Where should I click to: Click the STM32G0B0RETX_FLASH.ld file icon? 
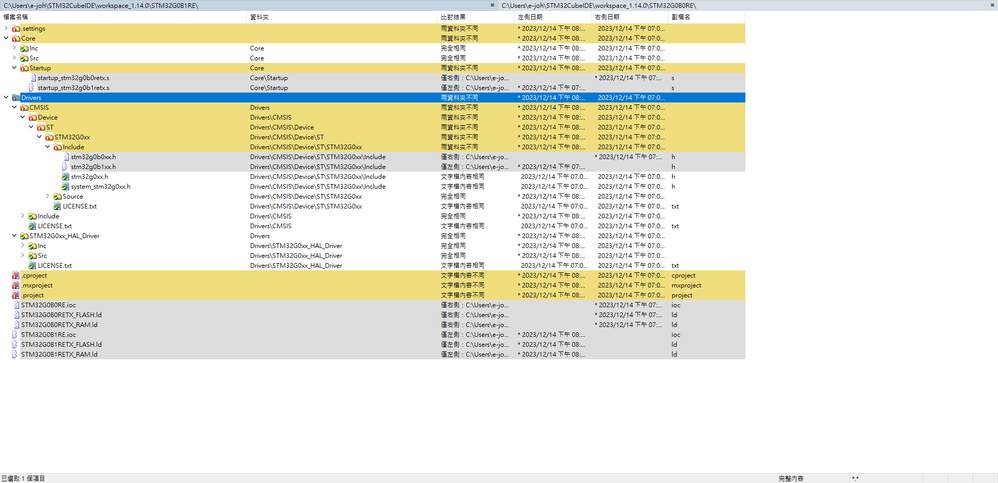[16, 315]
